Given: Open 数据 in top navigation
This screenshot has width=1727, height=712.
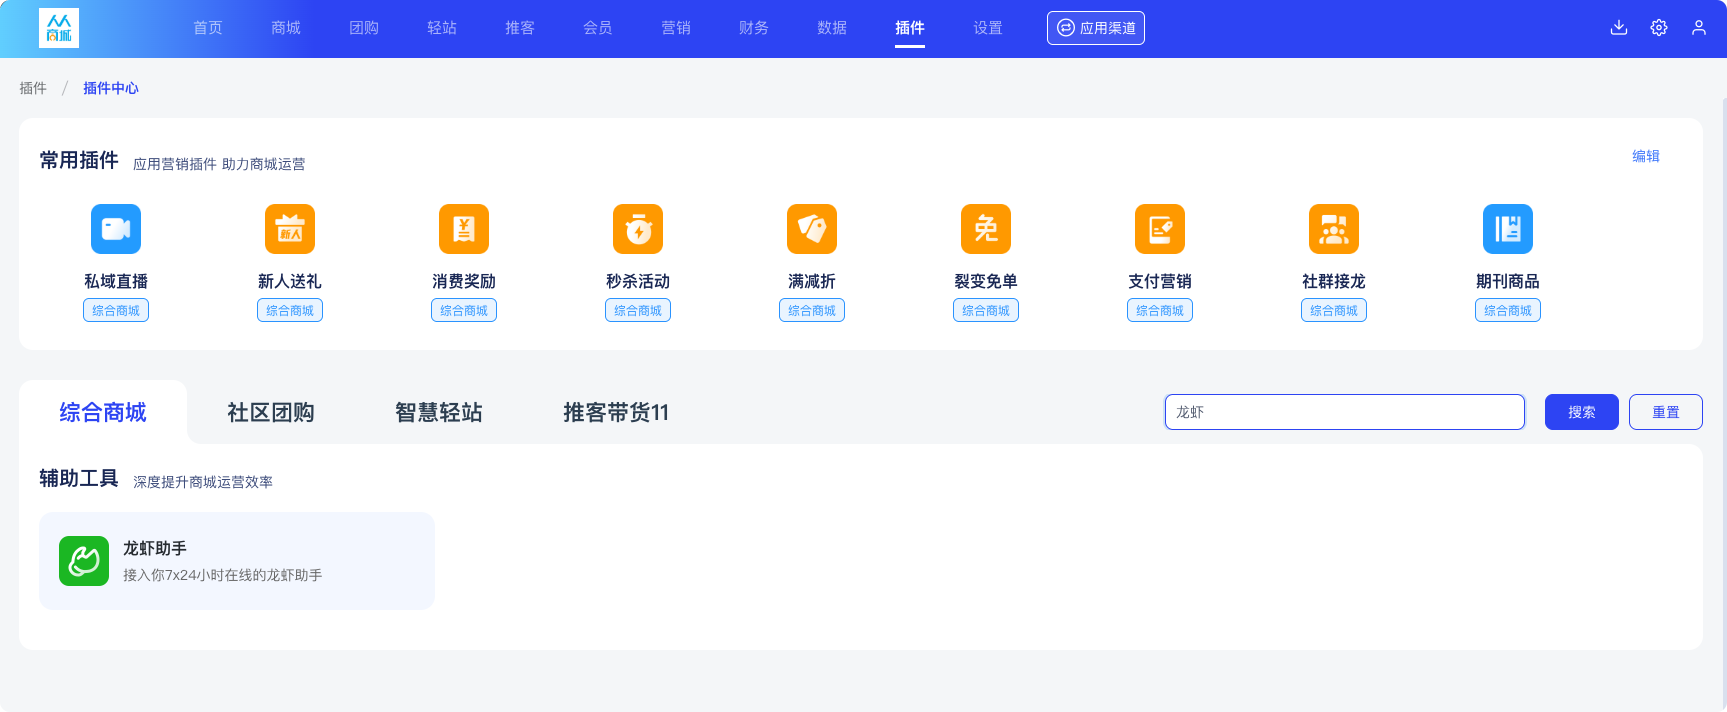Looking at the screenshot, I should (x=832, y=28).
